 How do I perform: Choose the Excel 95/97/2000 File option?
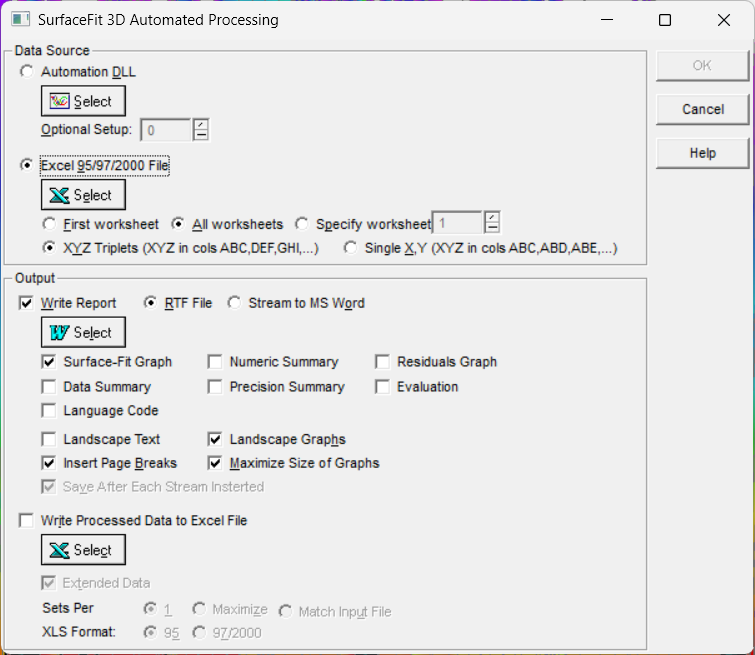[26, 165]
